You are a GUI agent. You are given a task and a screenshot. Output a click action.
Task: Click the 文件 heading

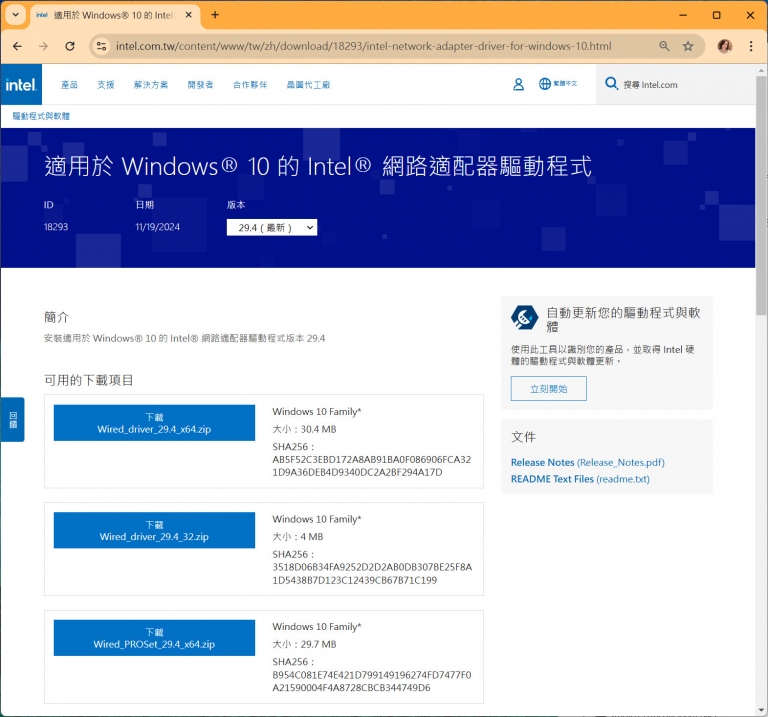click(523, 437)
